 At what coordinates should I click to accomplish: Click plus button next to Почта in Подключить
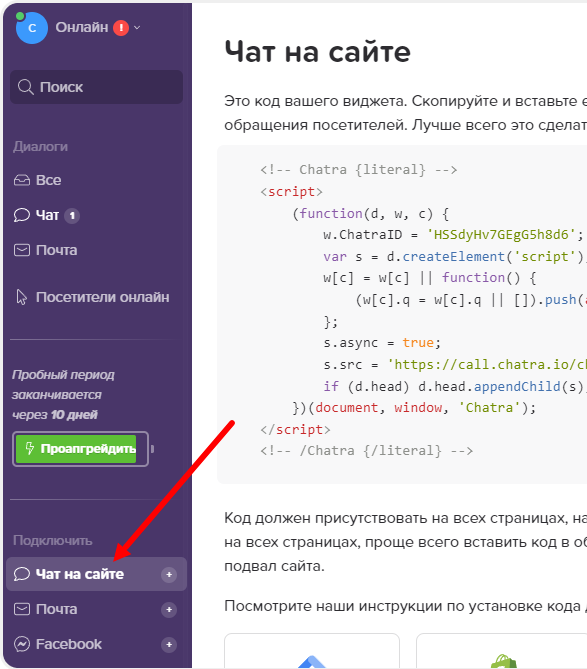point(169,610)
